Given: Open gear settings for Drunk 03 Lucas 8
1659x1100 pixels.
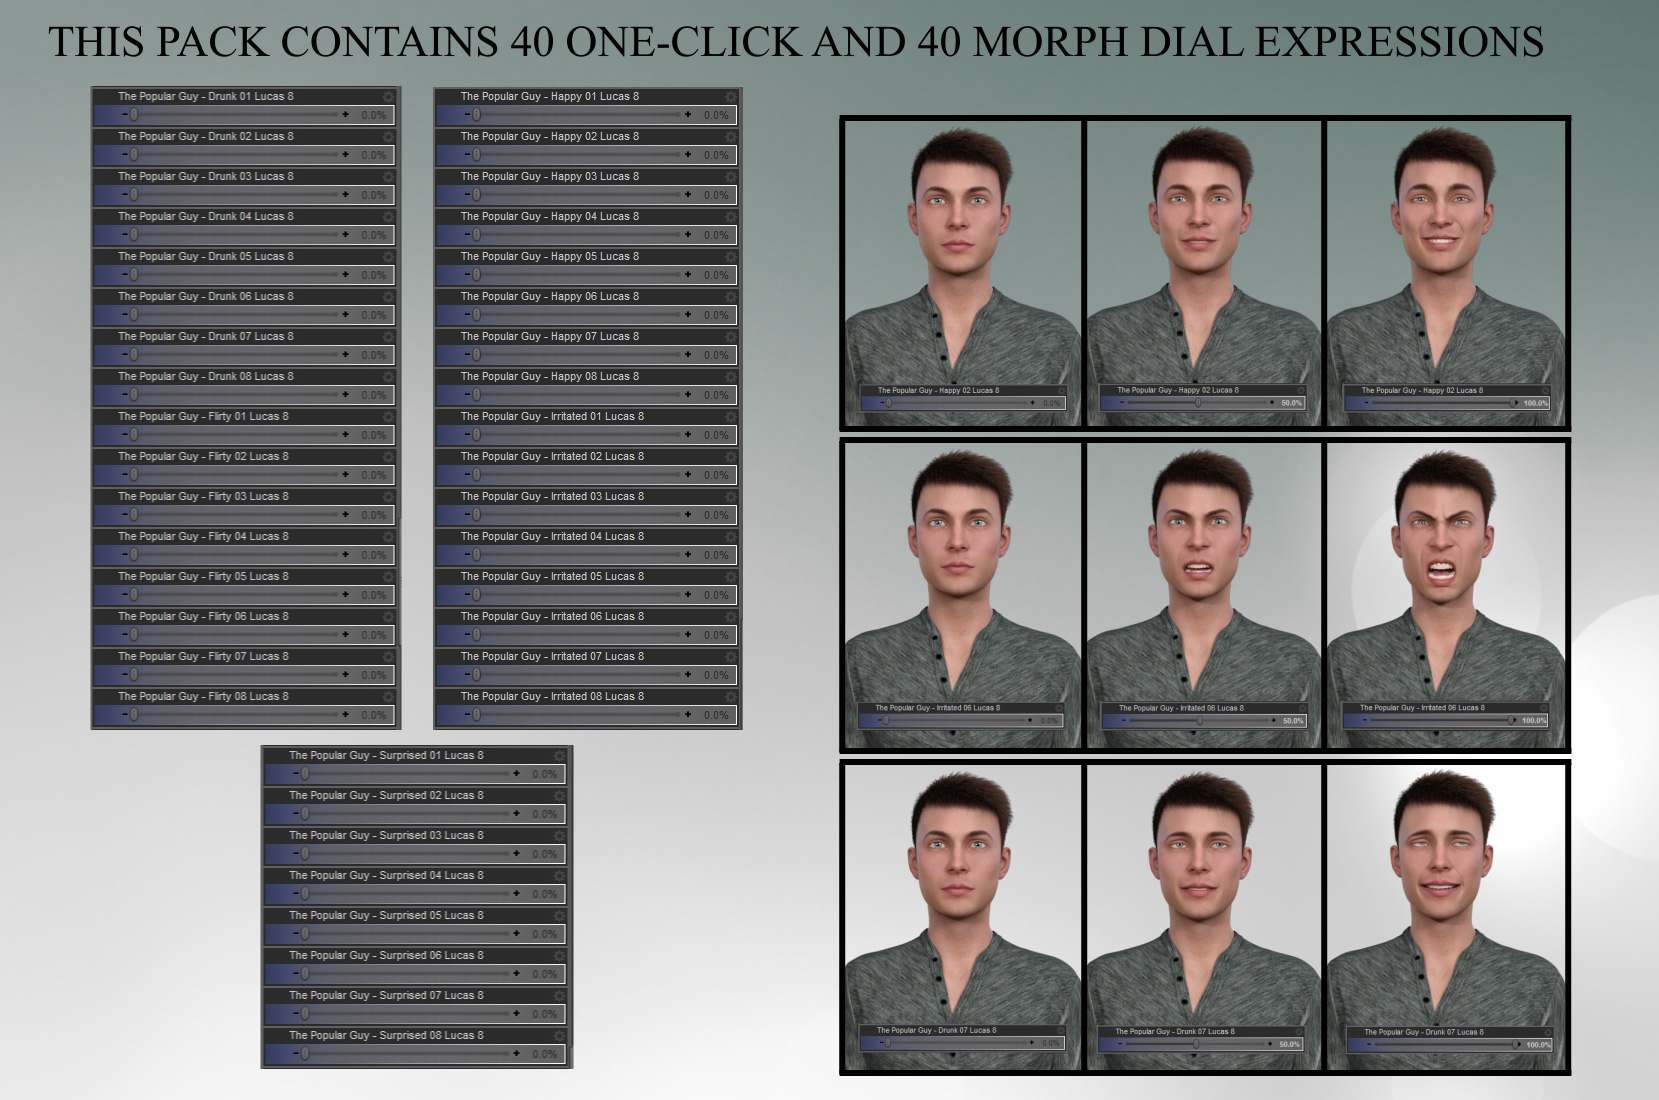Looking at the screenshot, I should coord(388,177).
